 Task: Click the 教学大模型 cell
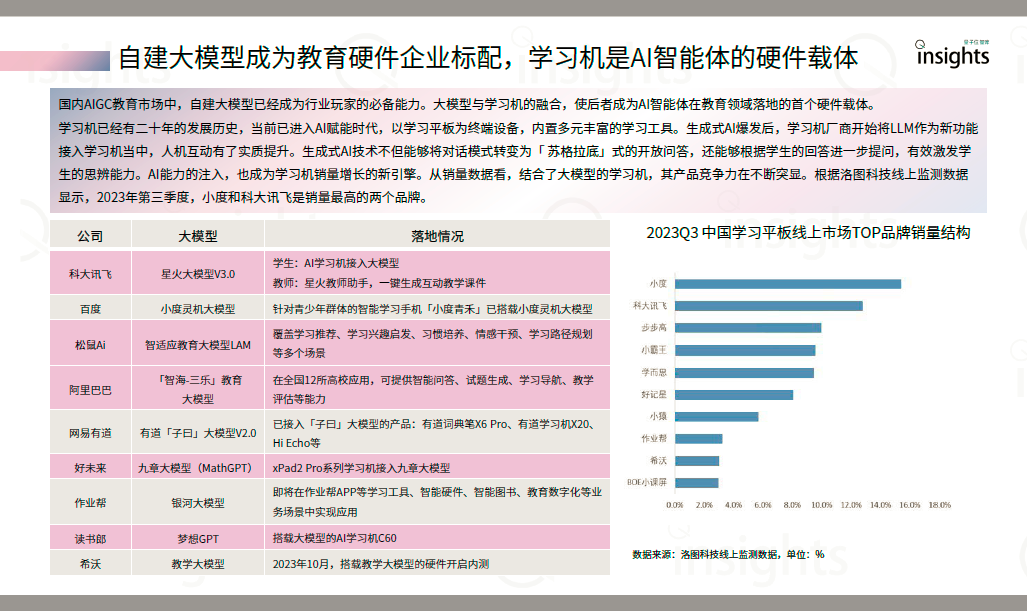click(x=198, y=563)
